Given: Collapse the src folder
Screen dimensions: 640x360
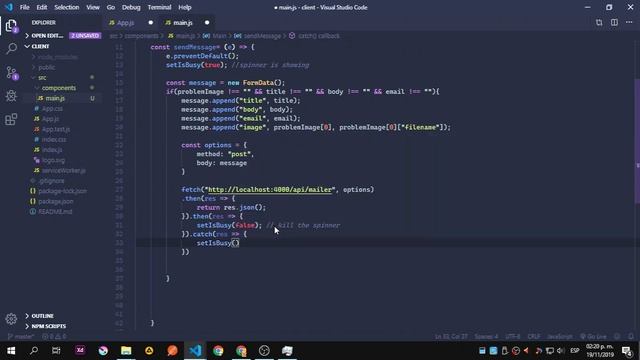Looking at the screenshot, I should click(42, 78).
